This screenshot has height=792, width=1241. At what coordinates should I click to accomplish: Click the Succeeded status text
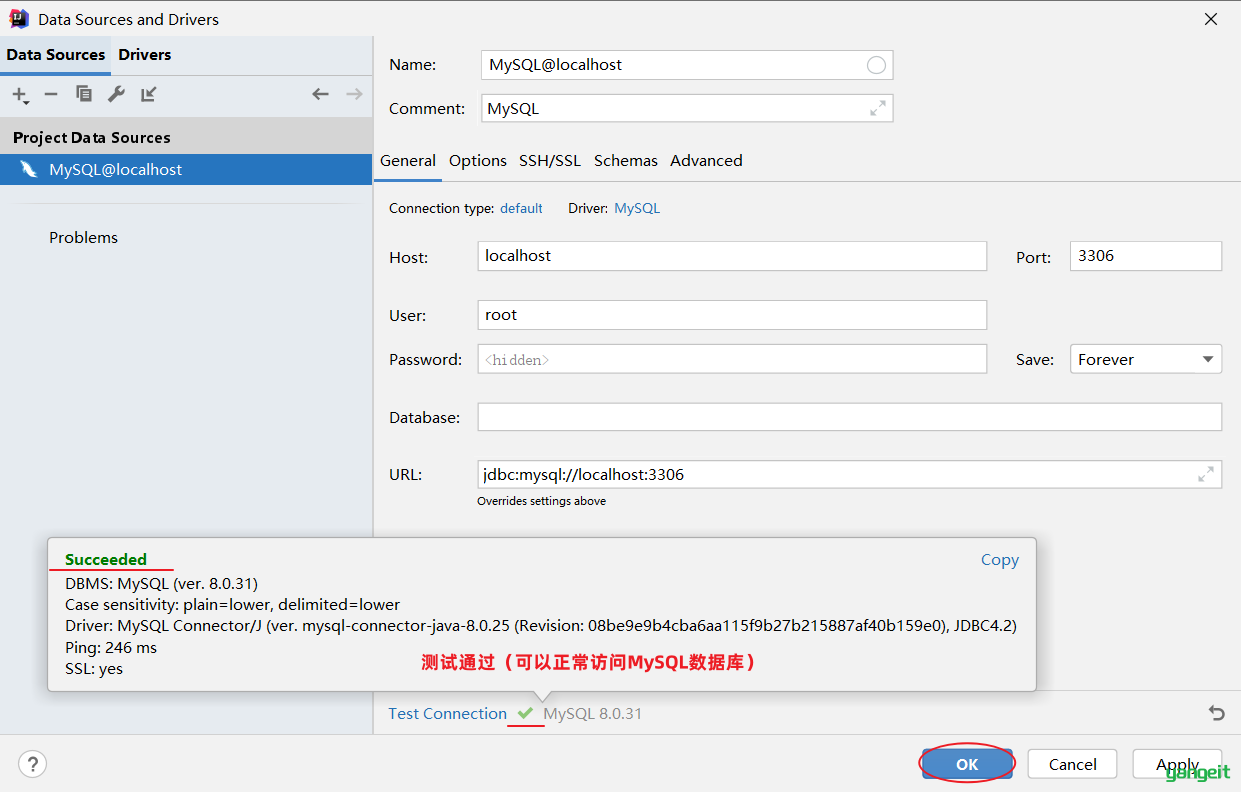[x=106, y=560]
